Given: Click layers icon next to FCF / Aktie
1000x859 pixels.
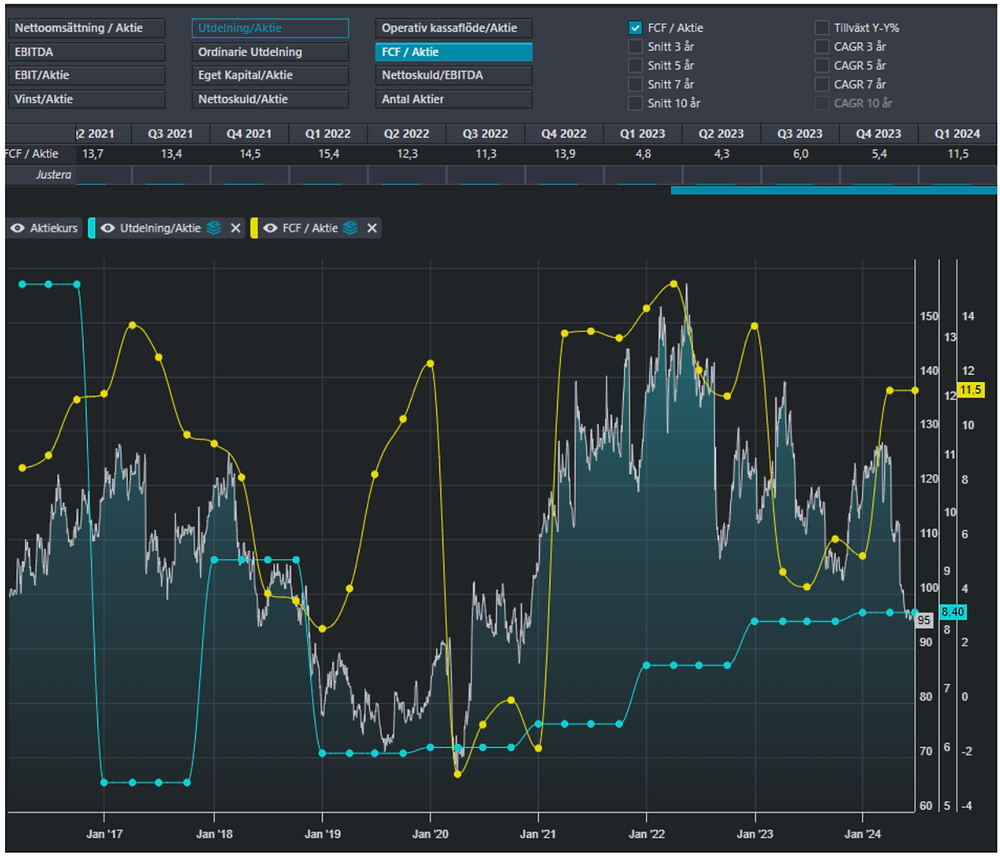Looking at the screenshot, I should [x=350, y=228].
